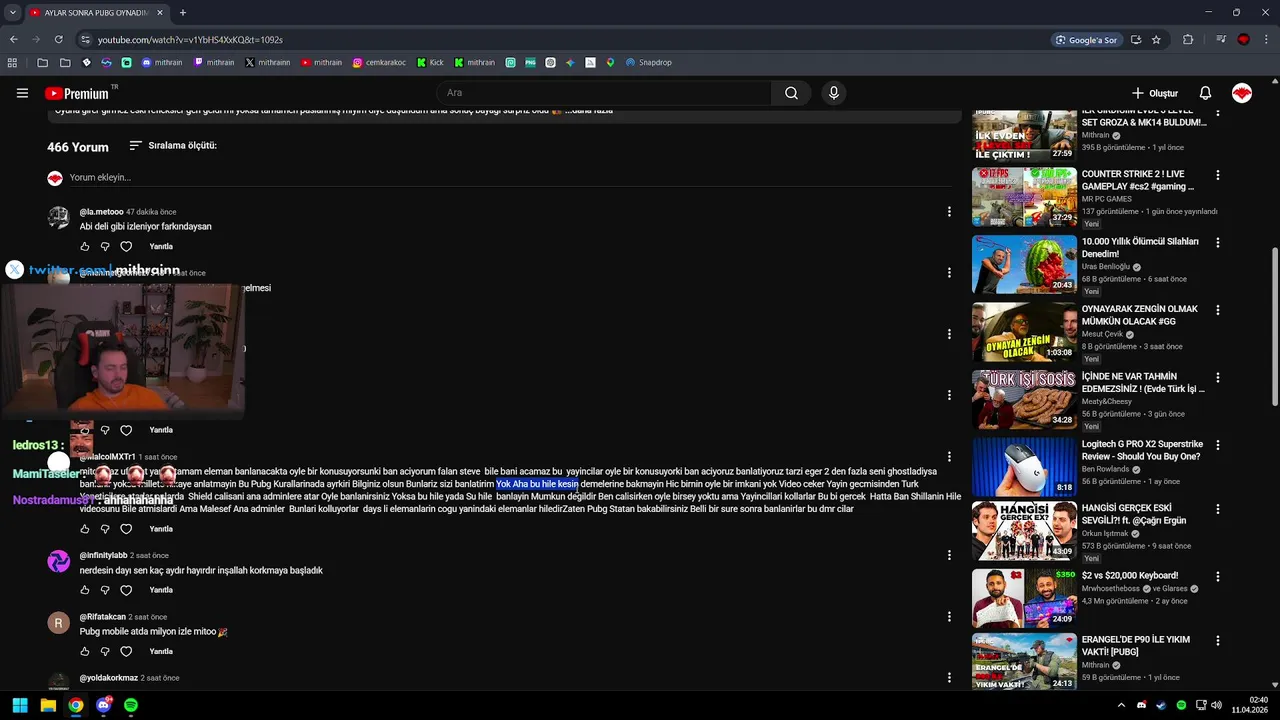Reload the page in Chrome
This screenshot has height=720, width=1280.
point(59,40)
